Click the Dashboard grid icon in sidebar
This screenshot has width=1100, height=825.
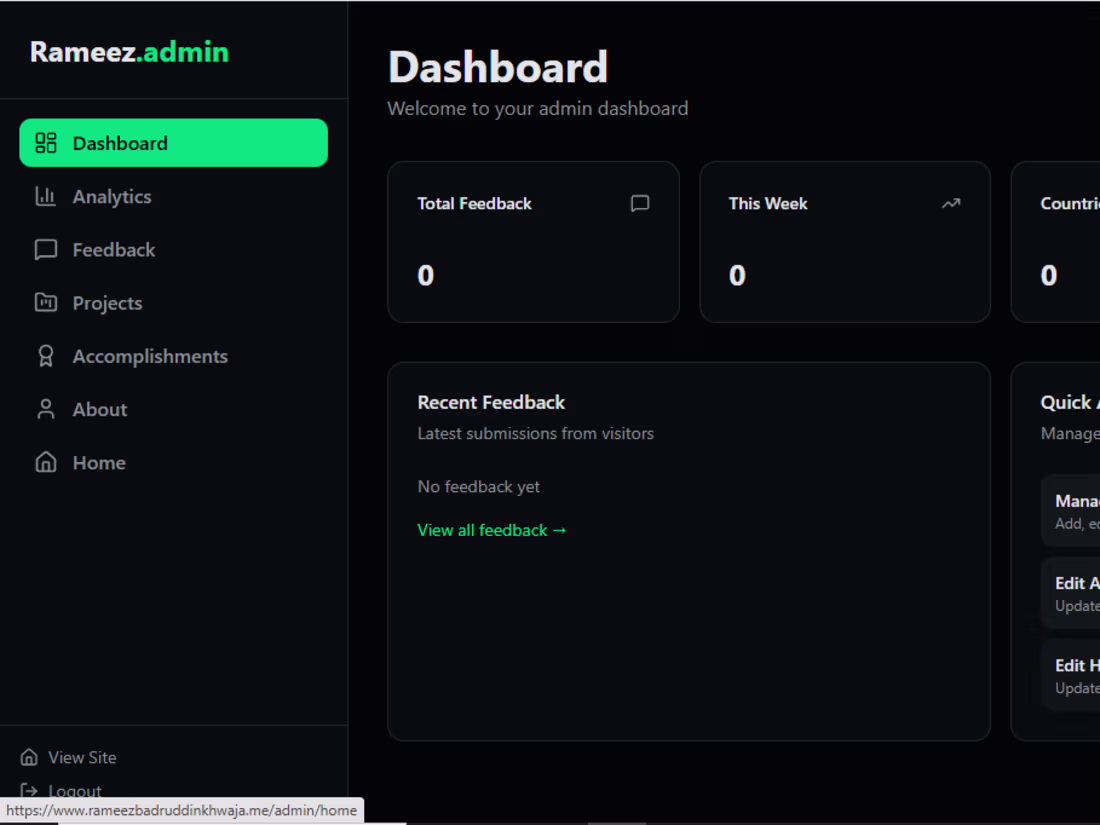(46, 143)
